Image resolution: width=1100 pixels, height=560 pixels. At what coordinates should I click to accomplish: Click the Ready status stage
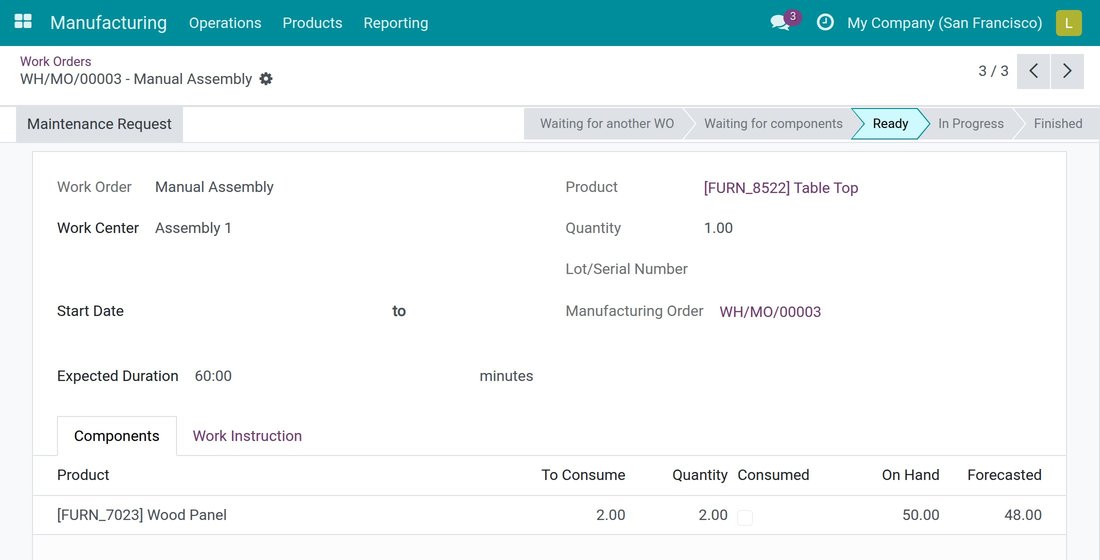(890, 124)
